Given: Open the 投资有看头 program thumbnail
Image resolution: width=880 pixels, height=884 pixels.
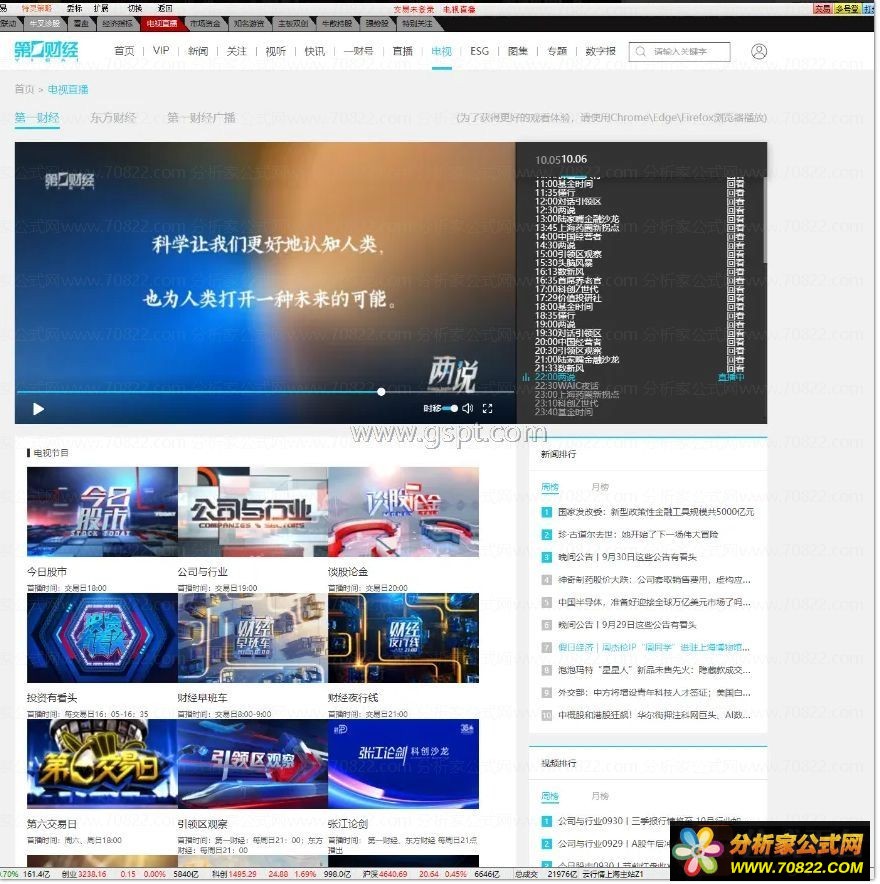Looking at the screenshot, I should pos(102,638).
